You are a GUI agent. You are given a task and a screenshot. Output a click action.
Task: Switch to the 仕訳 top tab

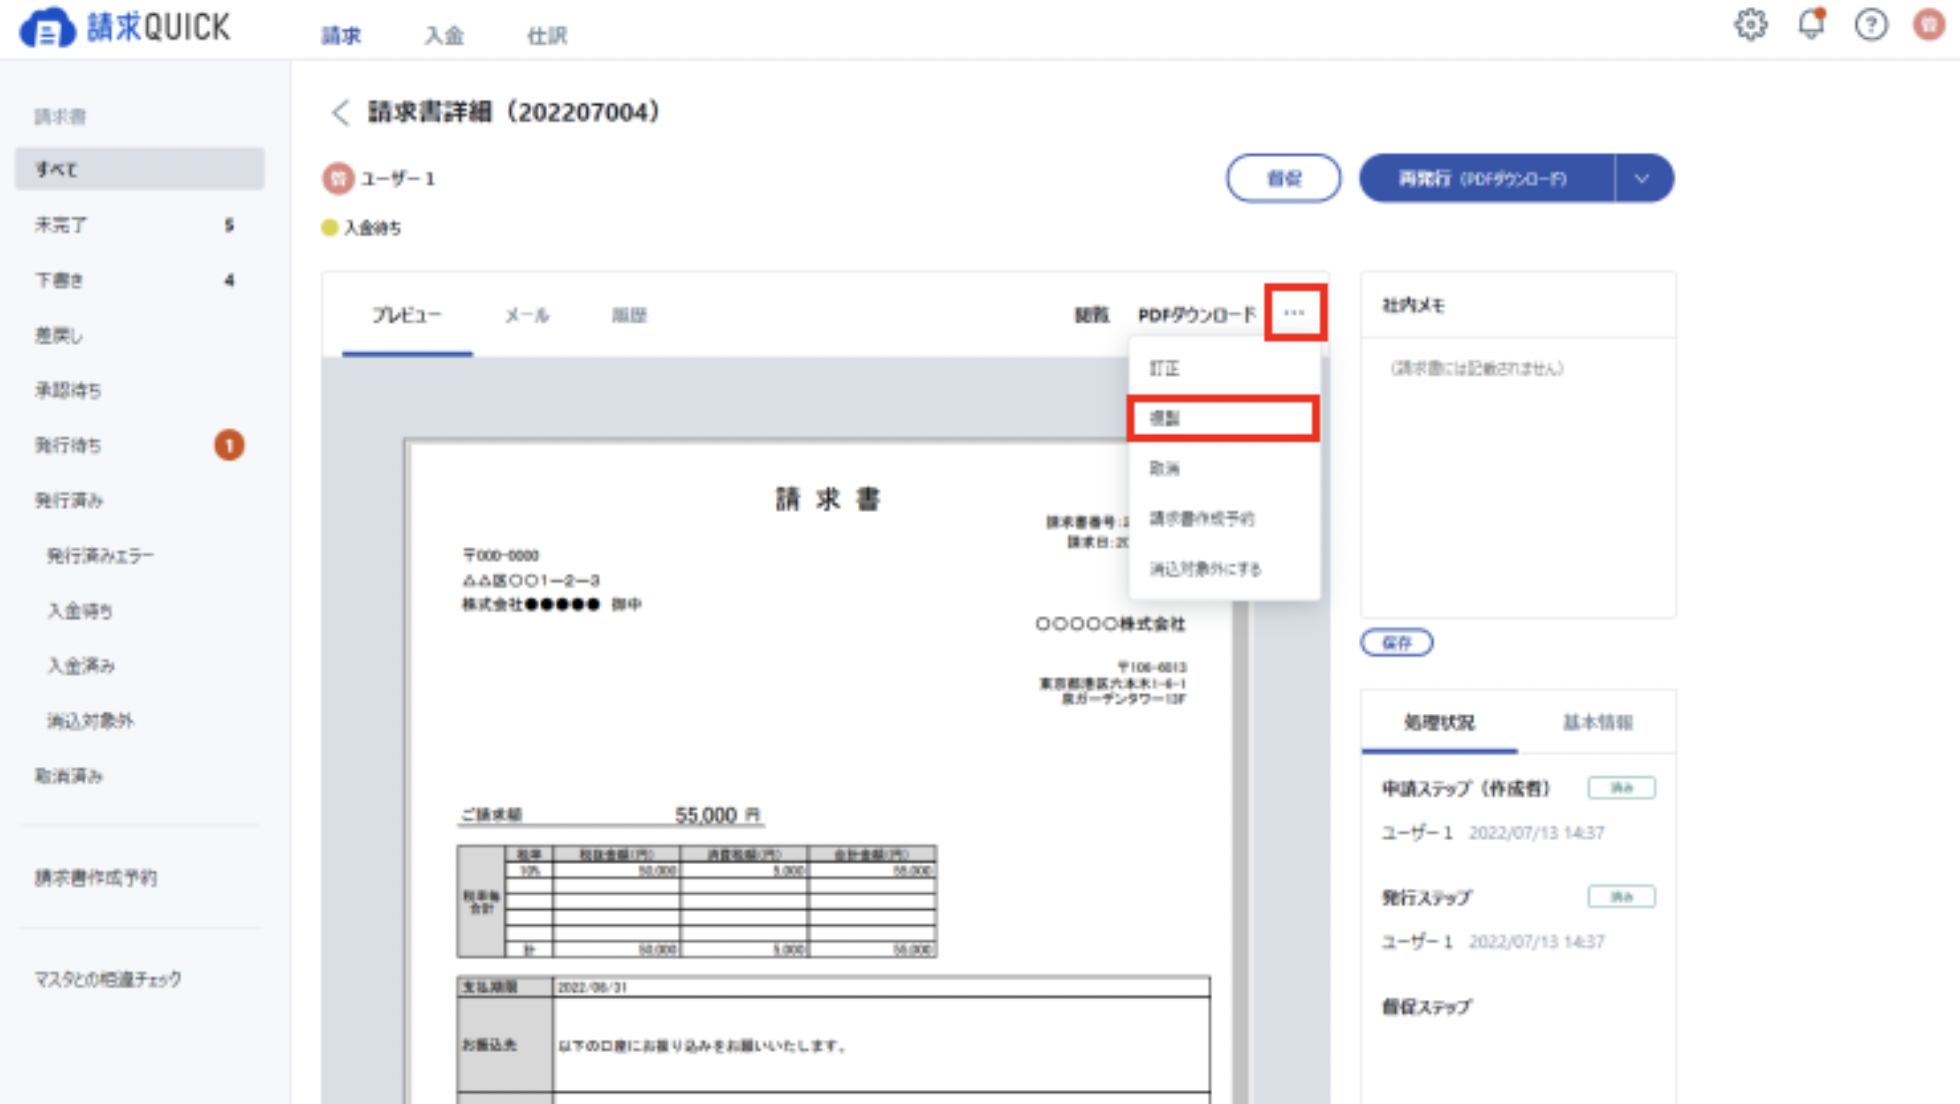click(547, 36)
